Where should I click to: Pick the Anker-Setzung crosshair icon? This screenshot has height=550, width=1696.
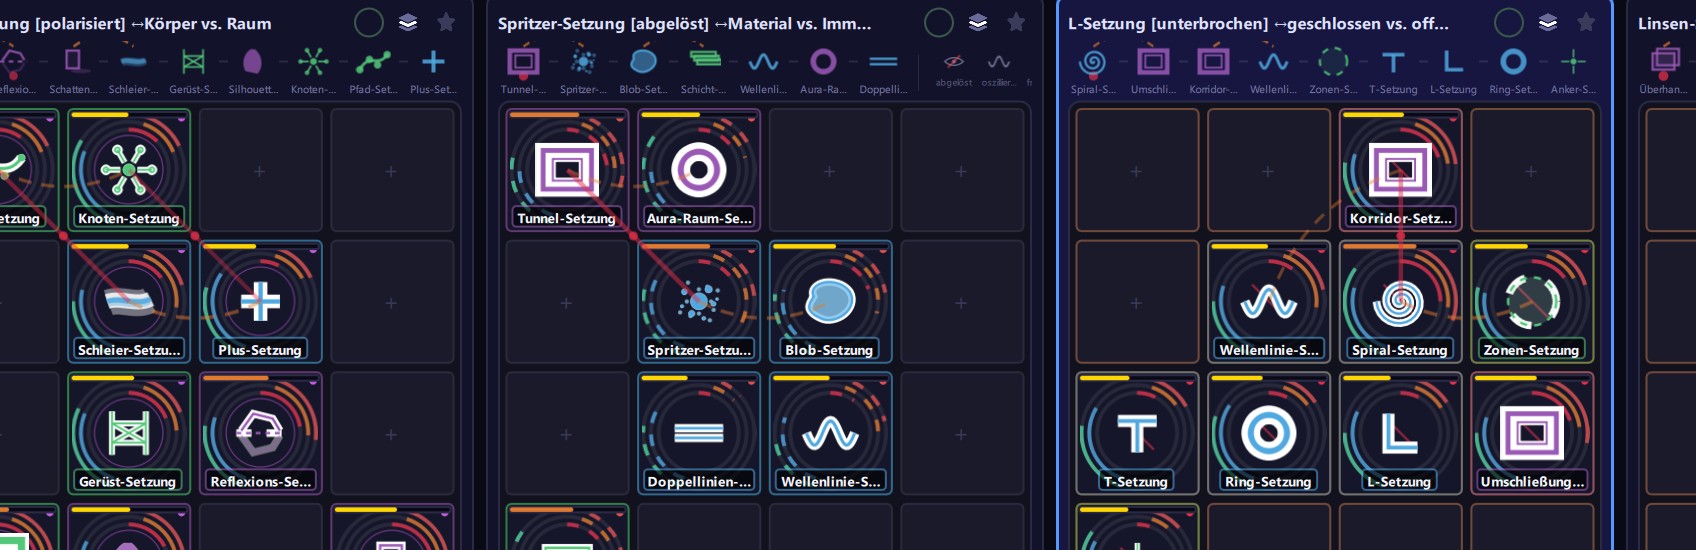[x=1573, y=63]
